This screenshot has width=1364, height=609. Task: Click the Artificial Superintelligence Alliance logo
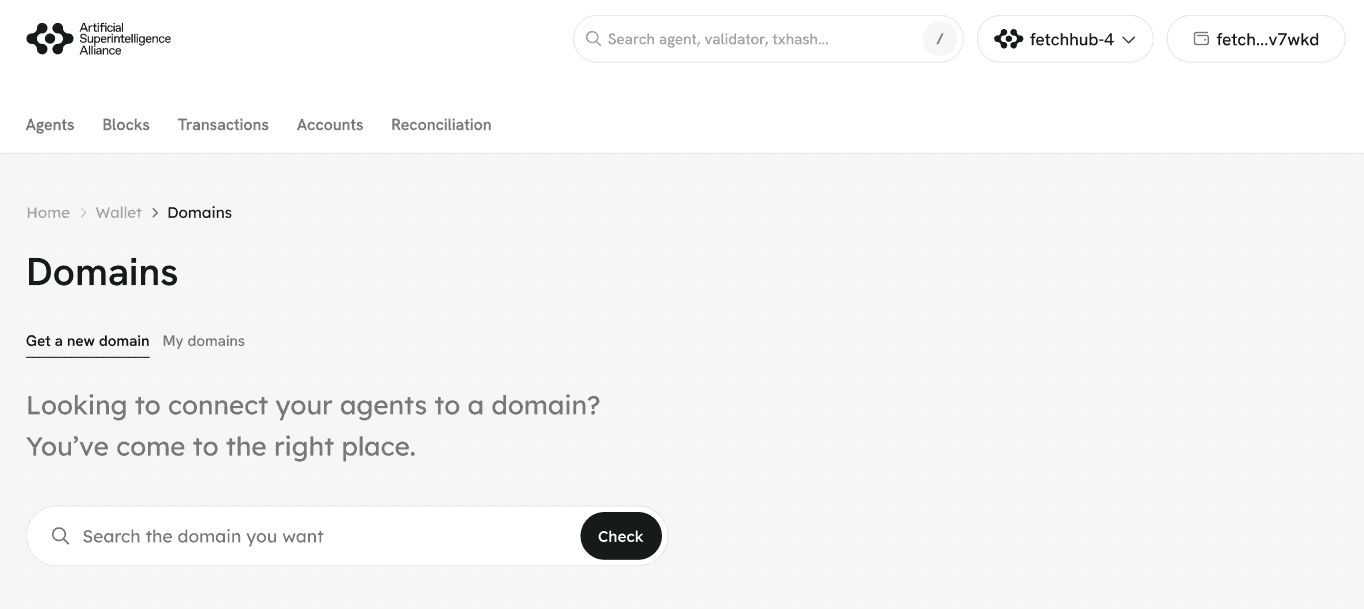(98, 39)
